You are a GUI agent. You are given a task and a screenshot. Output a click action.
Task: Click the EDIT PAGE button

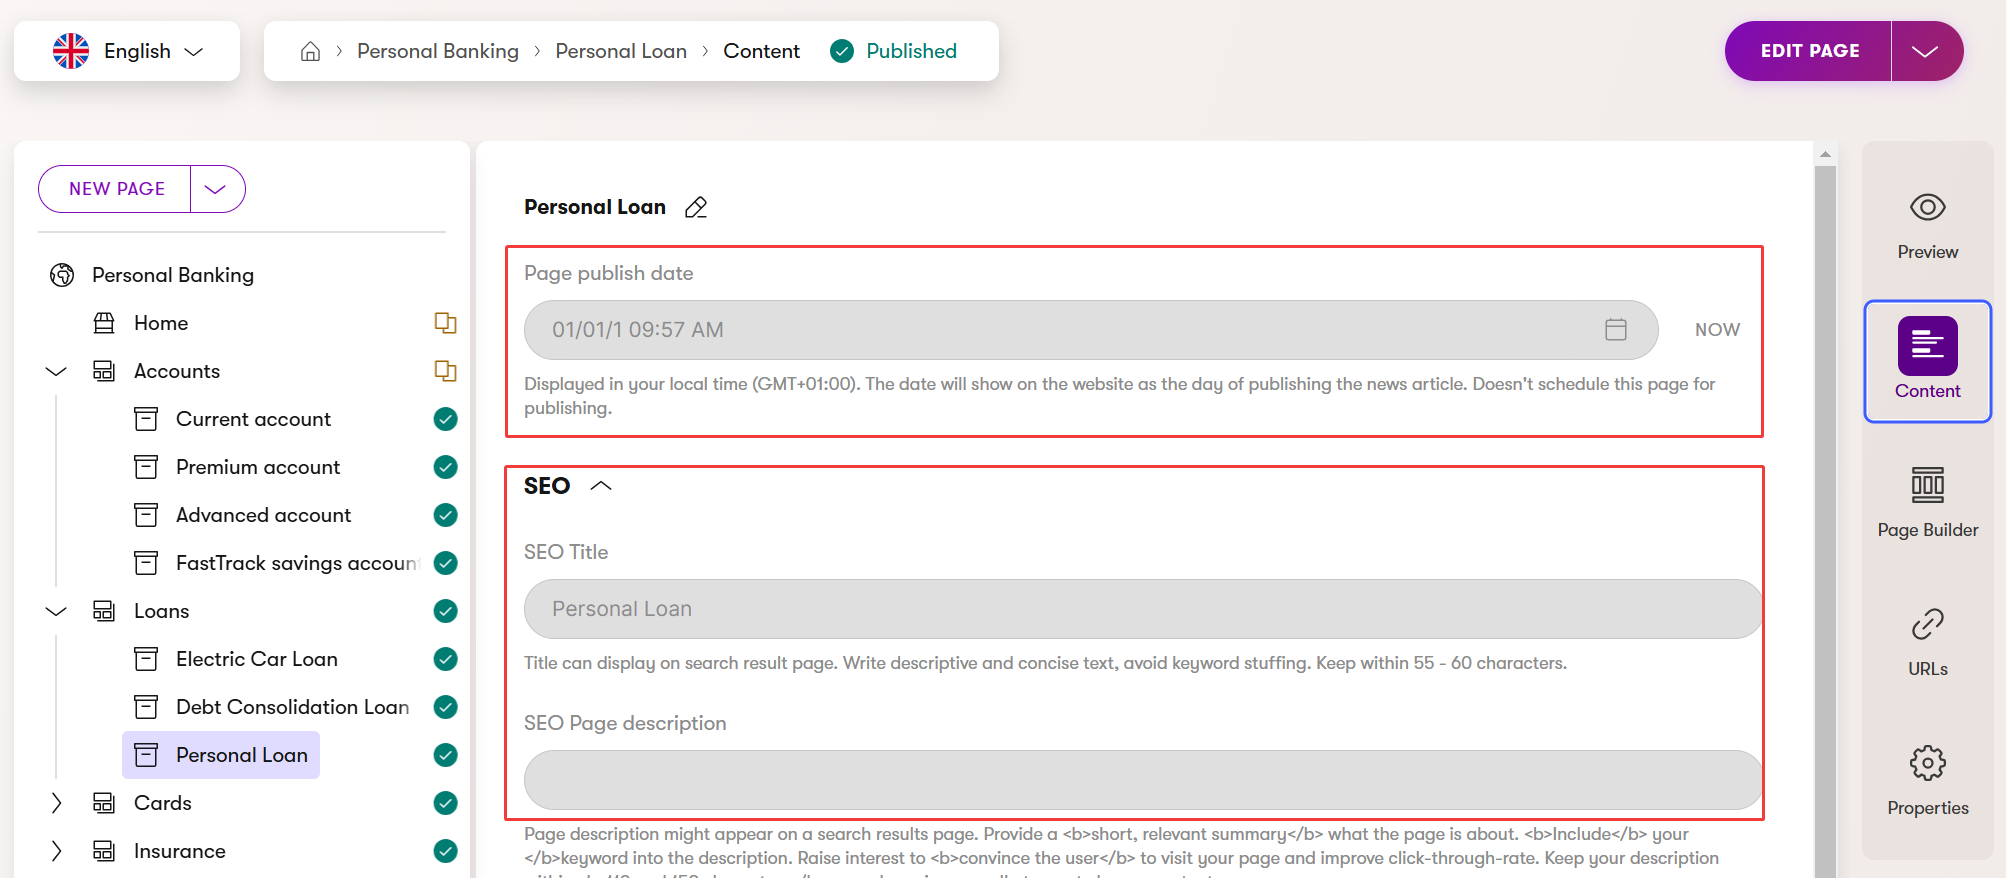[1809, 51]
